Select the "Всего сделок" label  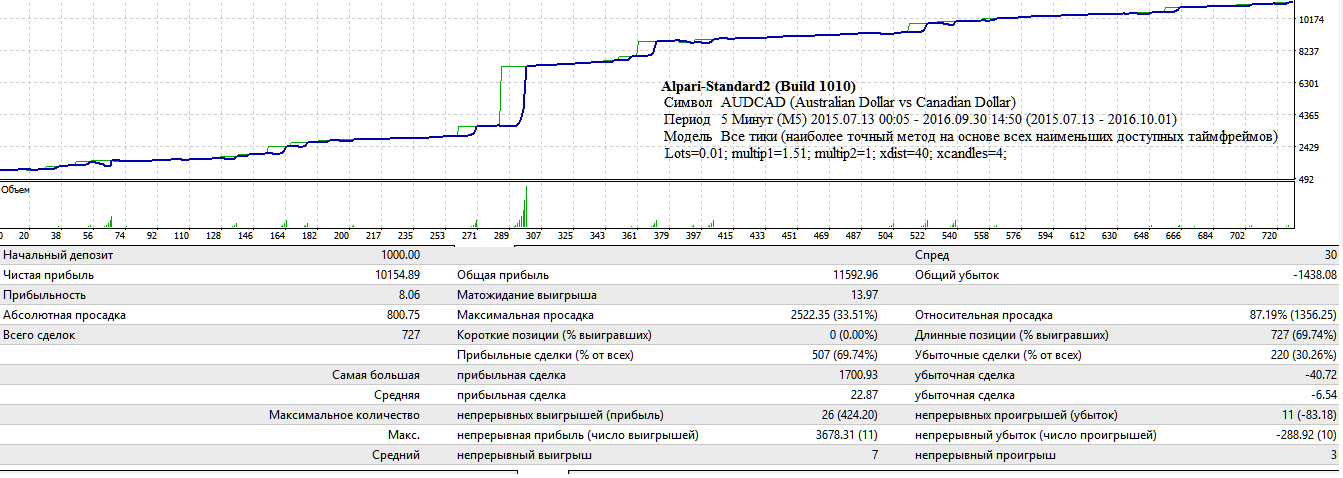coord(39,335)
